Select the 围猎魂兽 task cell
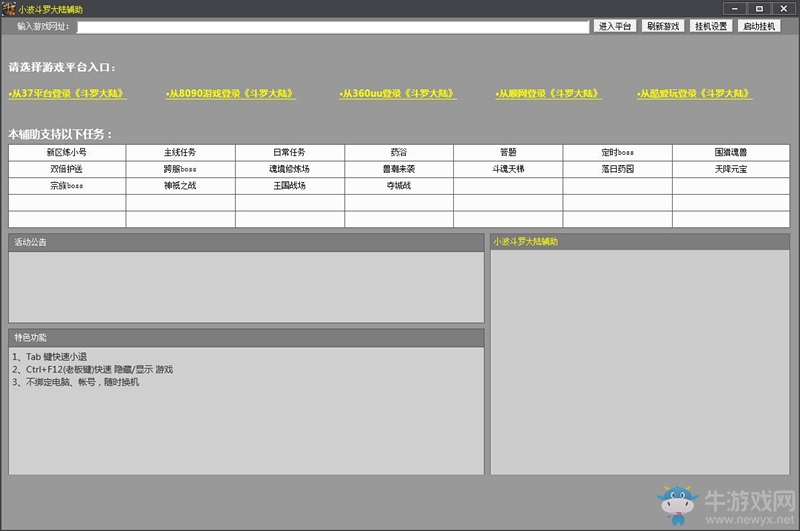This screenshot has width=800, height=531. 731,153
